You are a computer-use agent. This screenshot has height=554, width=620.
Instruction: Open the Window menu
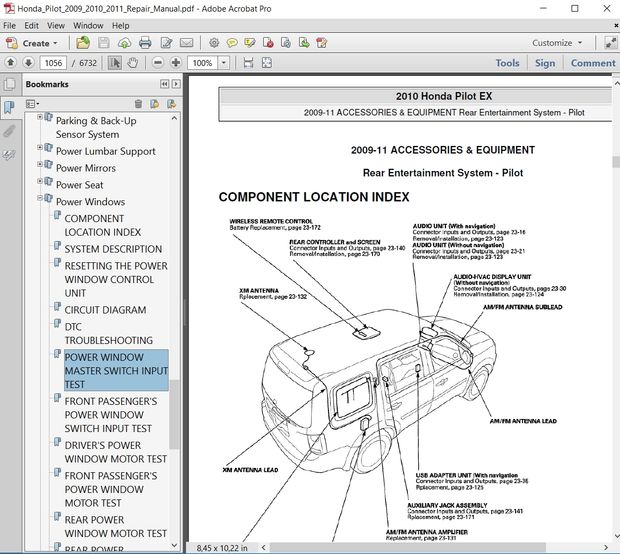click(x=88, y=26)
